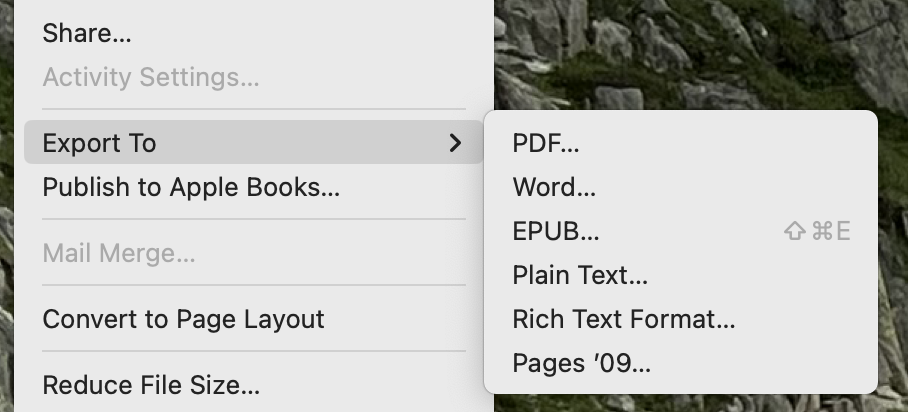Export the document to PDF…
Viewport: 908px width, 412px height.
tap(681, 143)
